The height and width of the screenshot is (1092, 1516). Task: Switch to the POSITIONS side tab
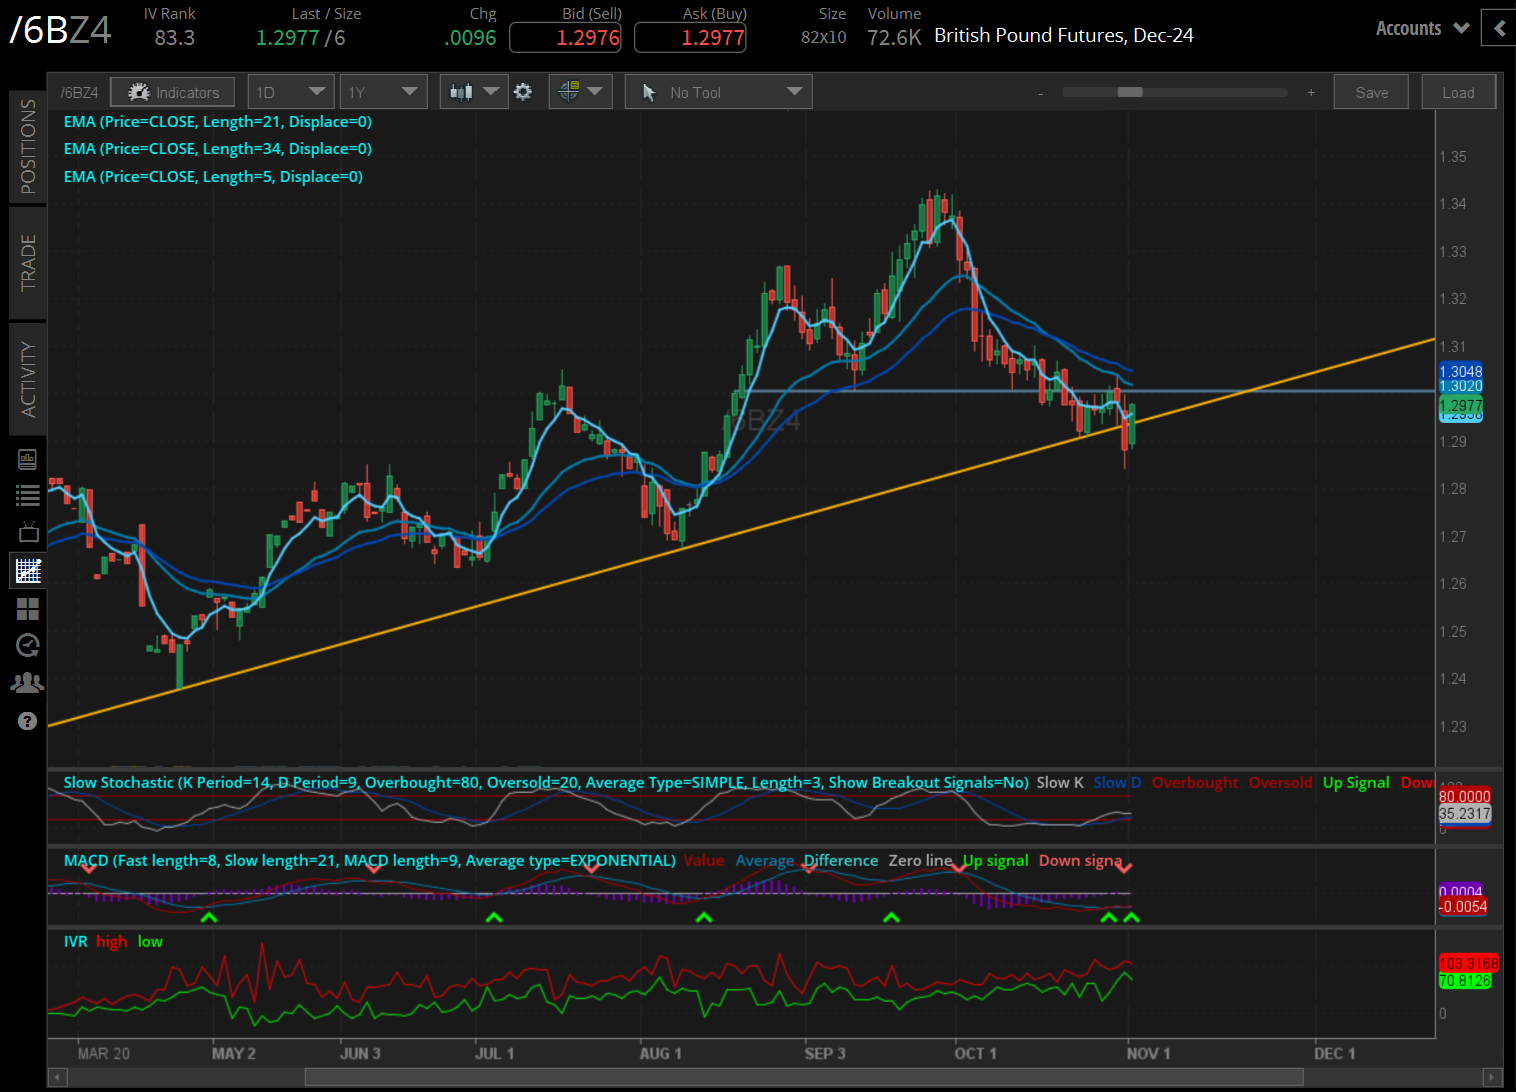pyautogui.click(x=28, y=147)
